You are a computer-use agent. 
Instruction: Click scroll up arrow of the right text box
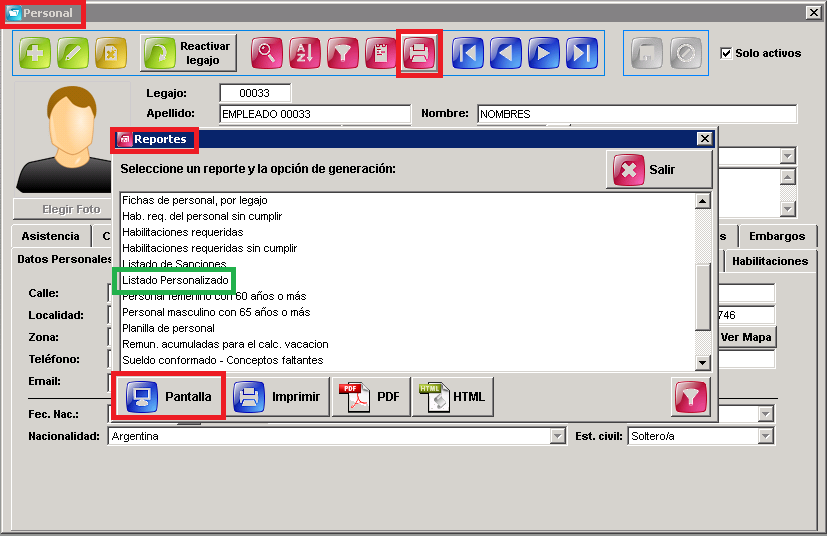pos(787,177)
